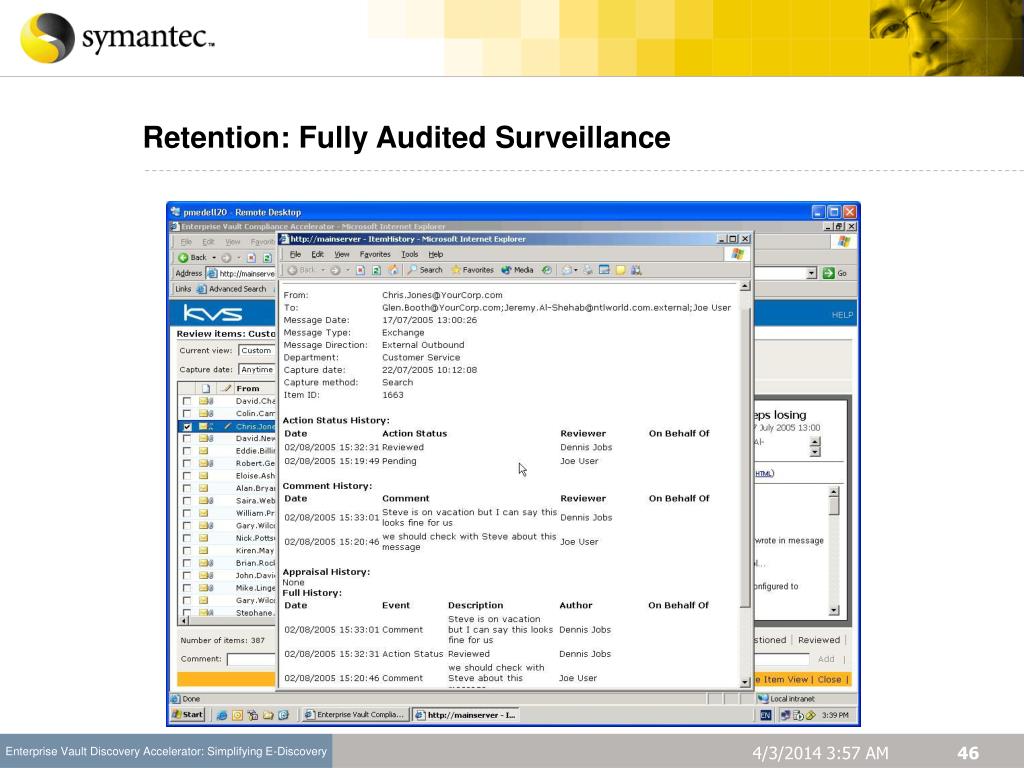Viewport: 1024px width, 768px height.
Task: Switch to Enterprise Vault Complia... taskbar button
Action: (x=357, y=715)
